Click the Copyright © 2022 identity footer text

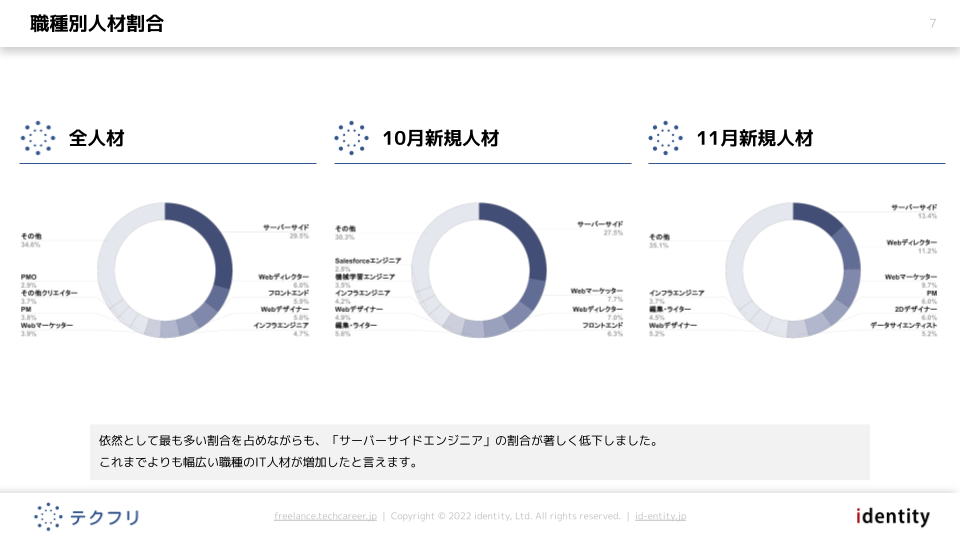(x=506, y=516)
